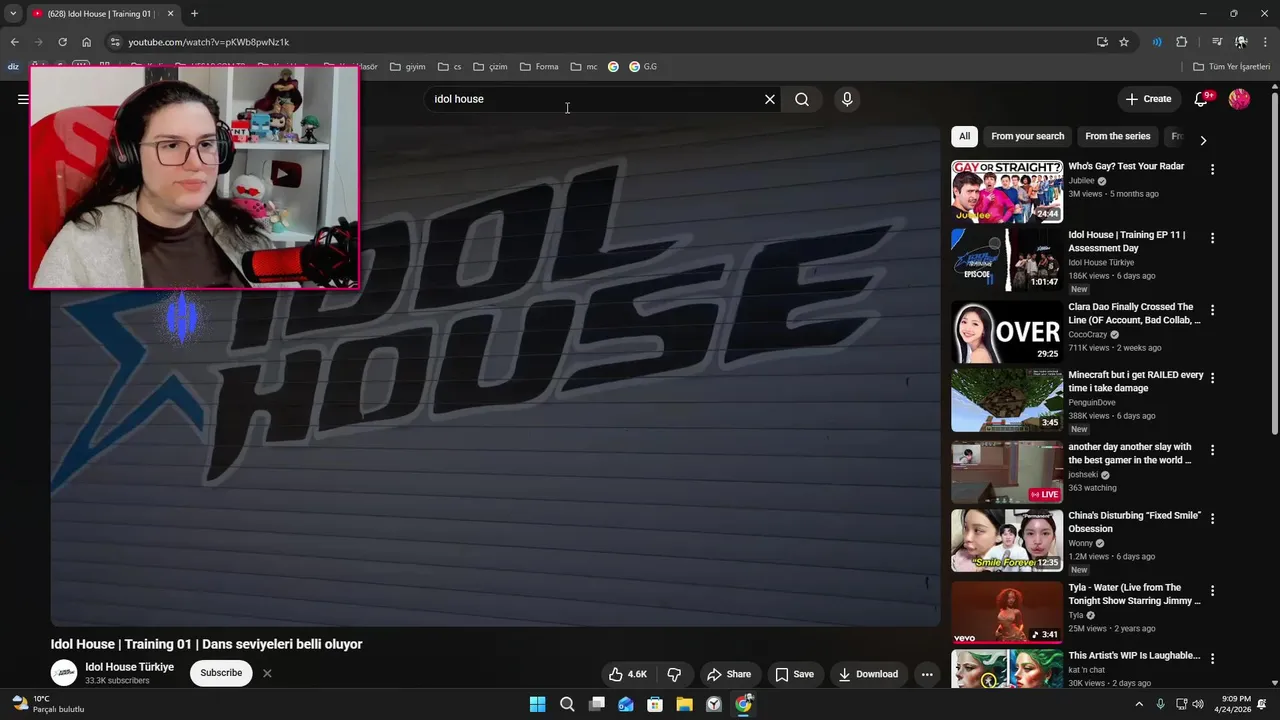Open 'Minecraft but i get RAILED' title
Screen dimensions: 1280x720
[x=1135, y=381]
